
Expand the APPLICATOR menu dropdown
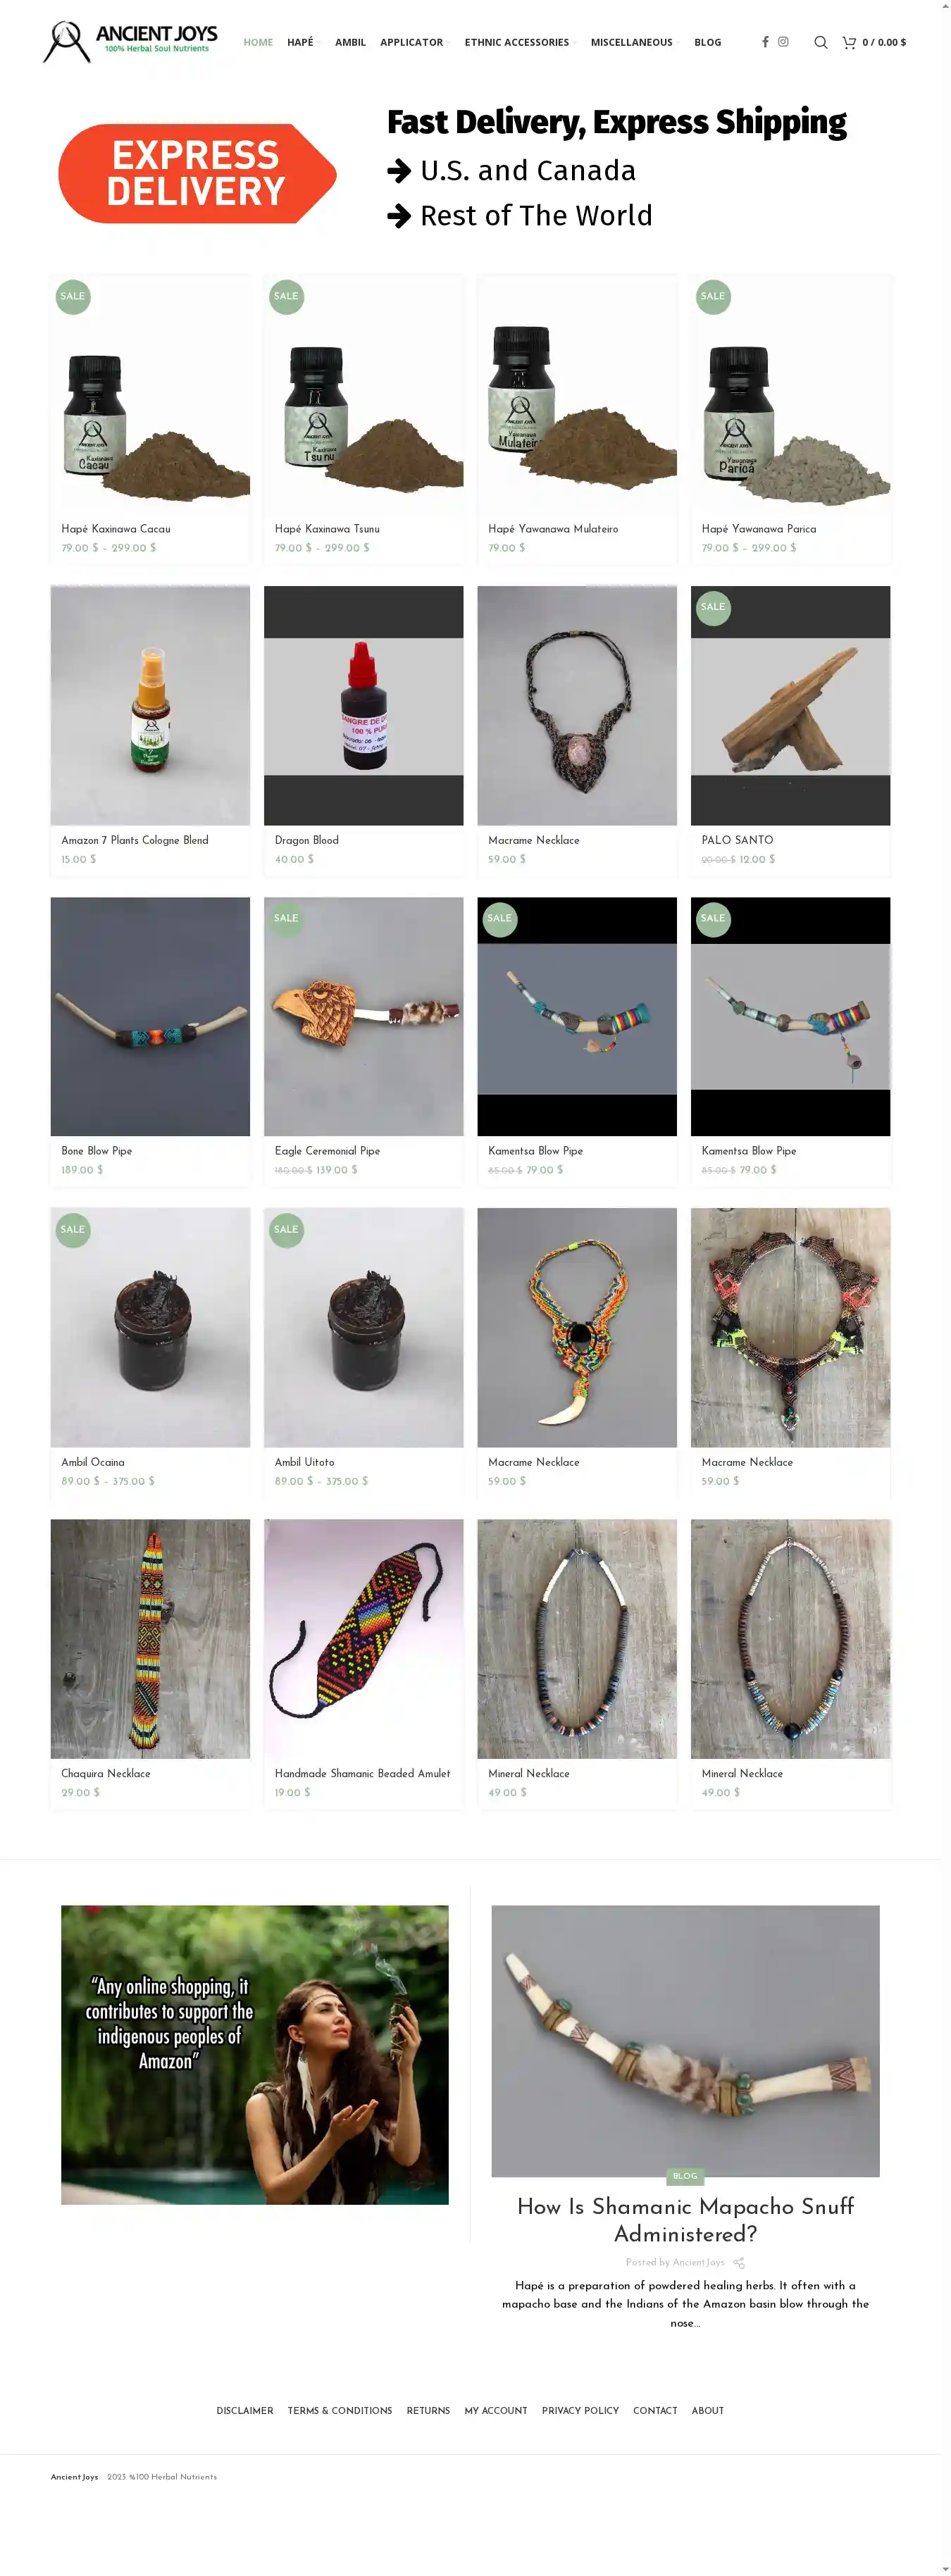tap(414, 42)
